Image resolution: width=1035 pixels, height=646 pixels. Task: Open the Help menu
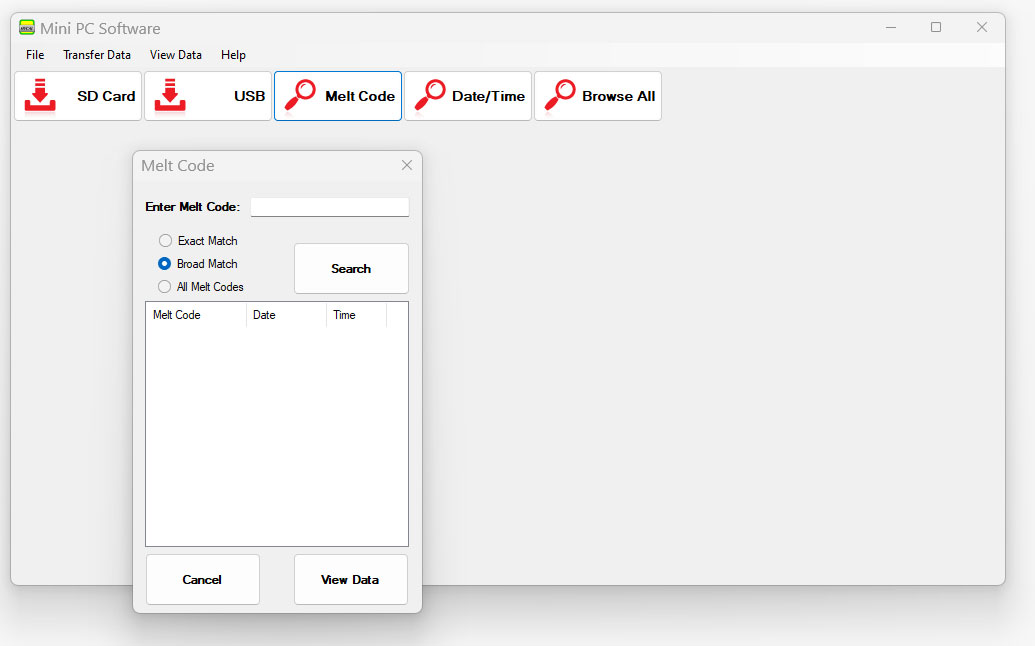tap(233, 55)
